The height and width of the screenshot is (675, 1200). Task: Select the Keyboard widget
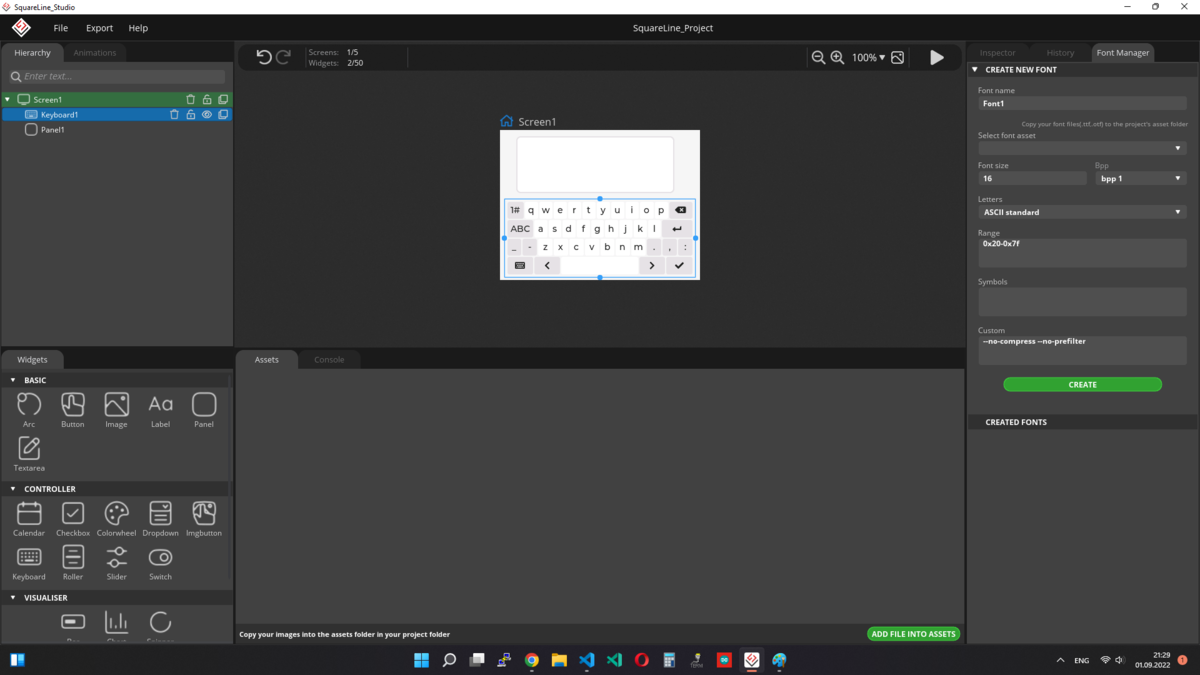pyautogui.click(x=29, y=563)
